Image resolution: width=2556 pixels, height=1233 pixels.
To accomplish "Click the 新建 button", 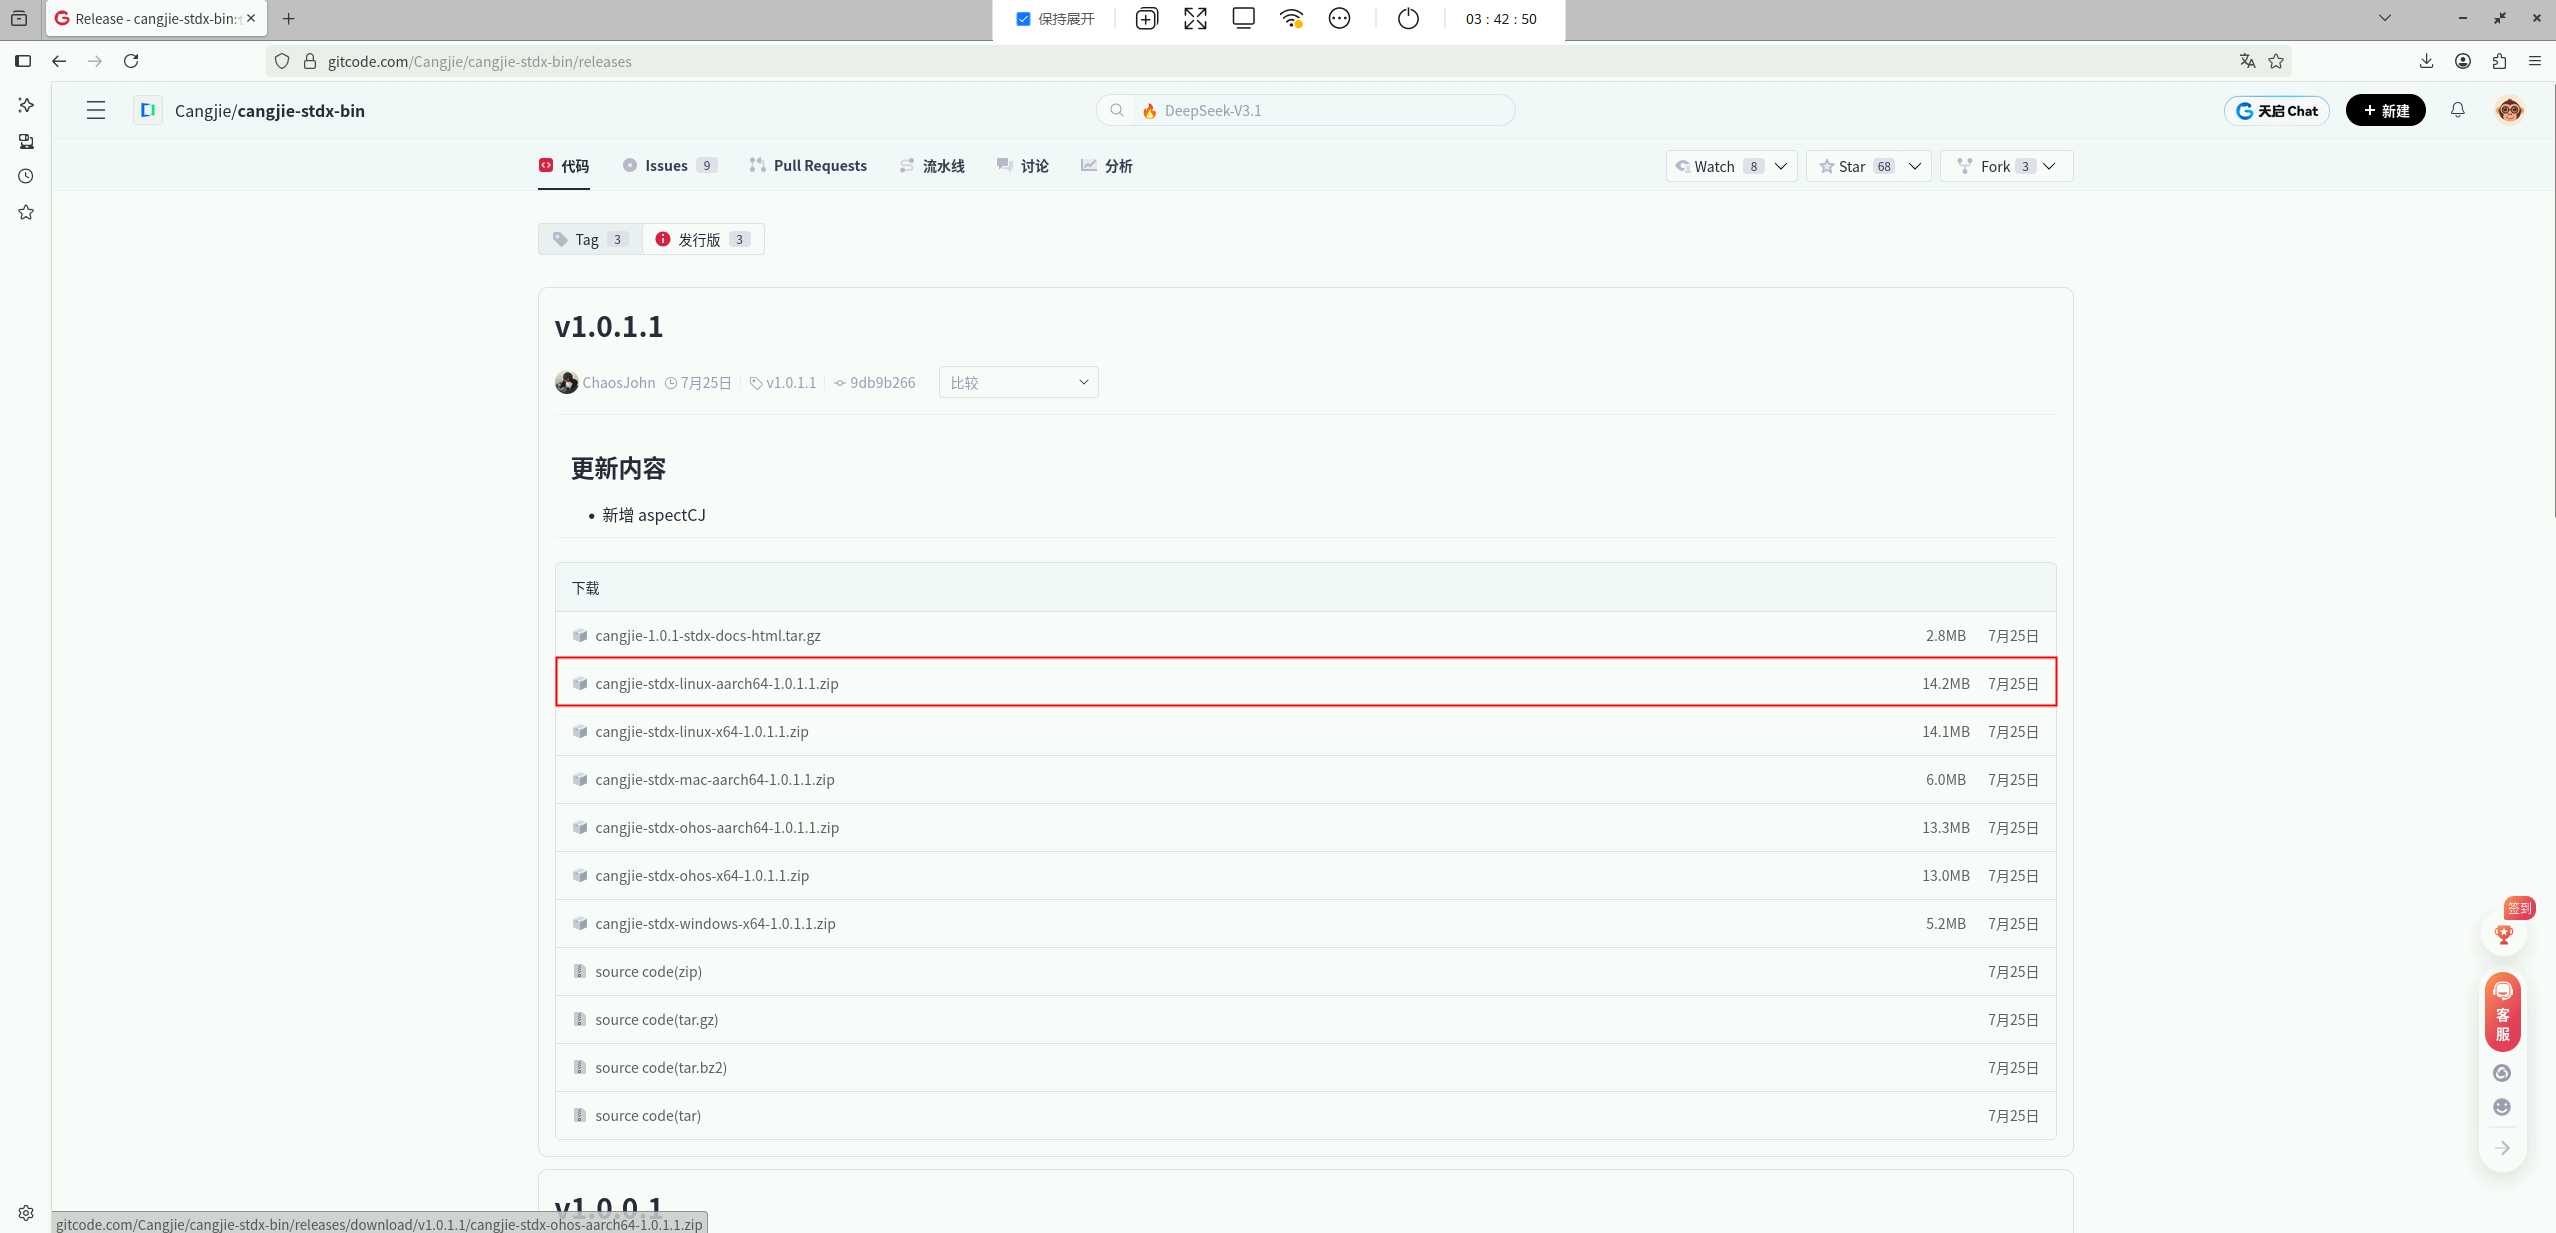I will [x=2385, y=110].
